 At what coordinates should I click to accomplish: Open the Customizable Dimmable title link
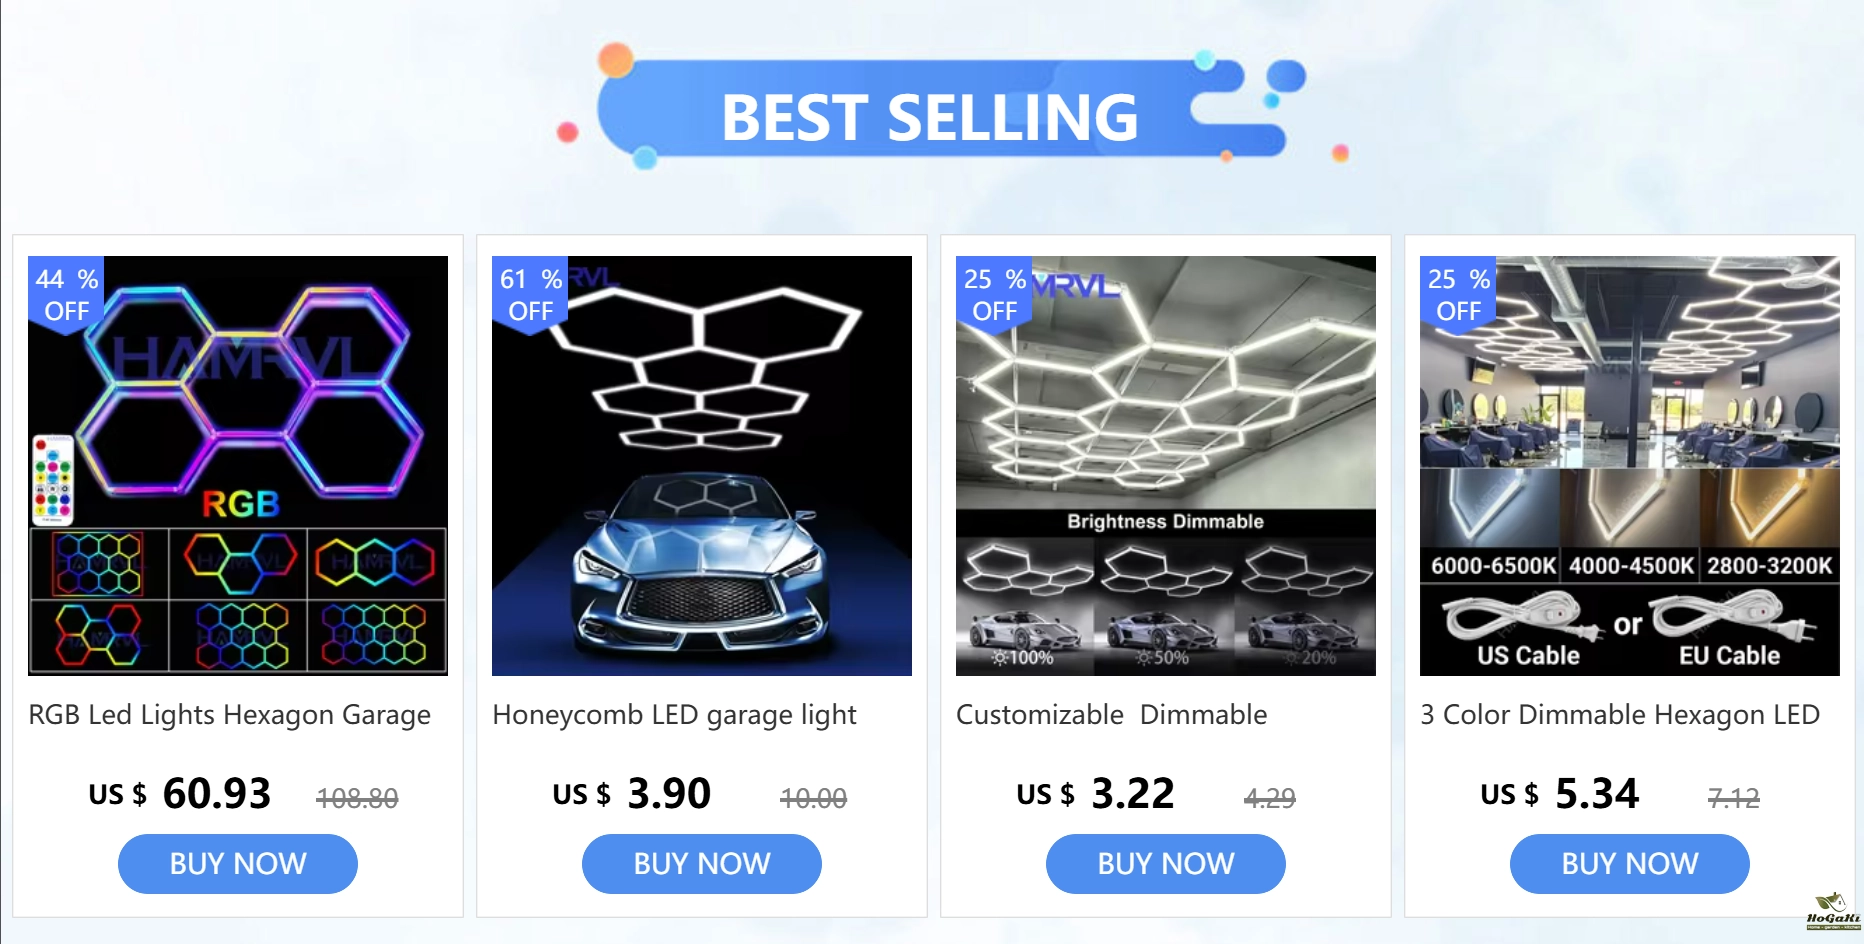[x=1112, y=715]
